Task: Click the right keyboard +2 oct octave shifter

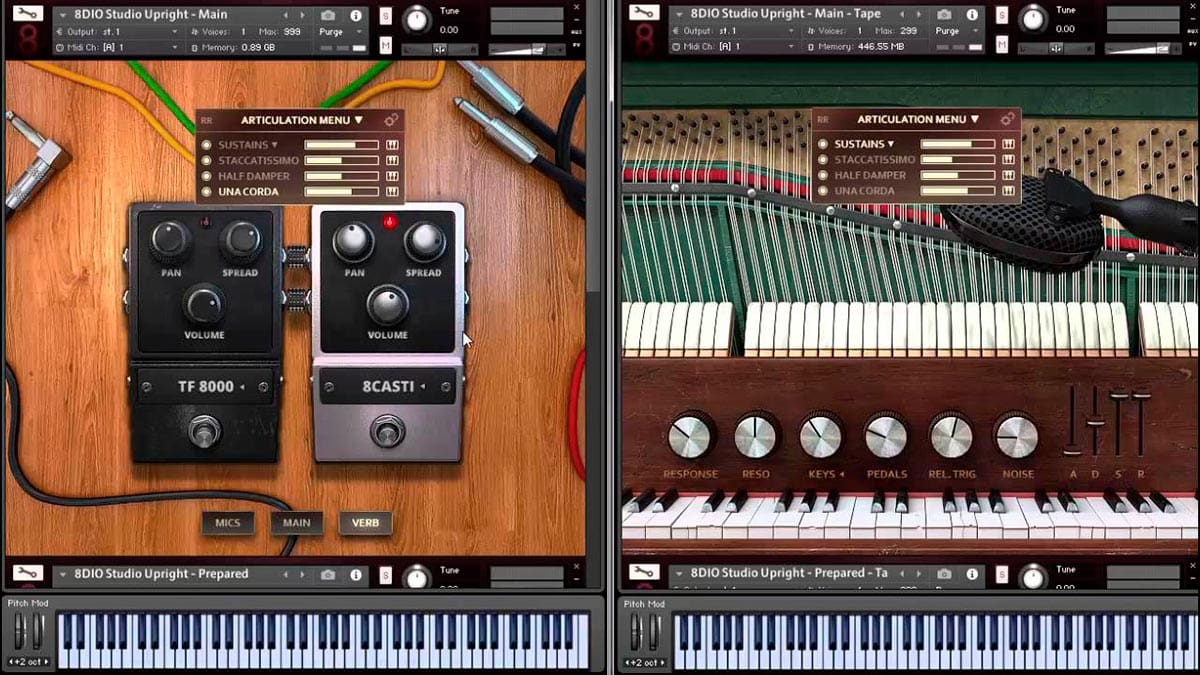Action: 644,662
